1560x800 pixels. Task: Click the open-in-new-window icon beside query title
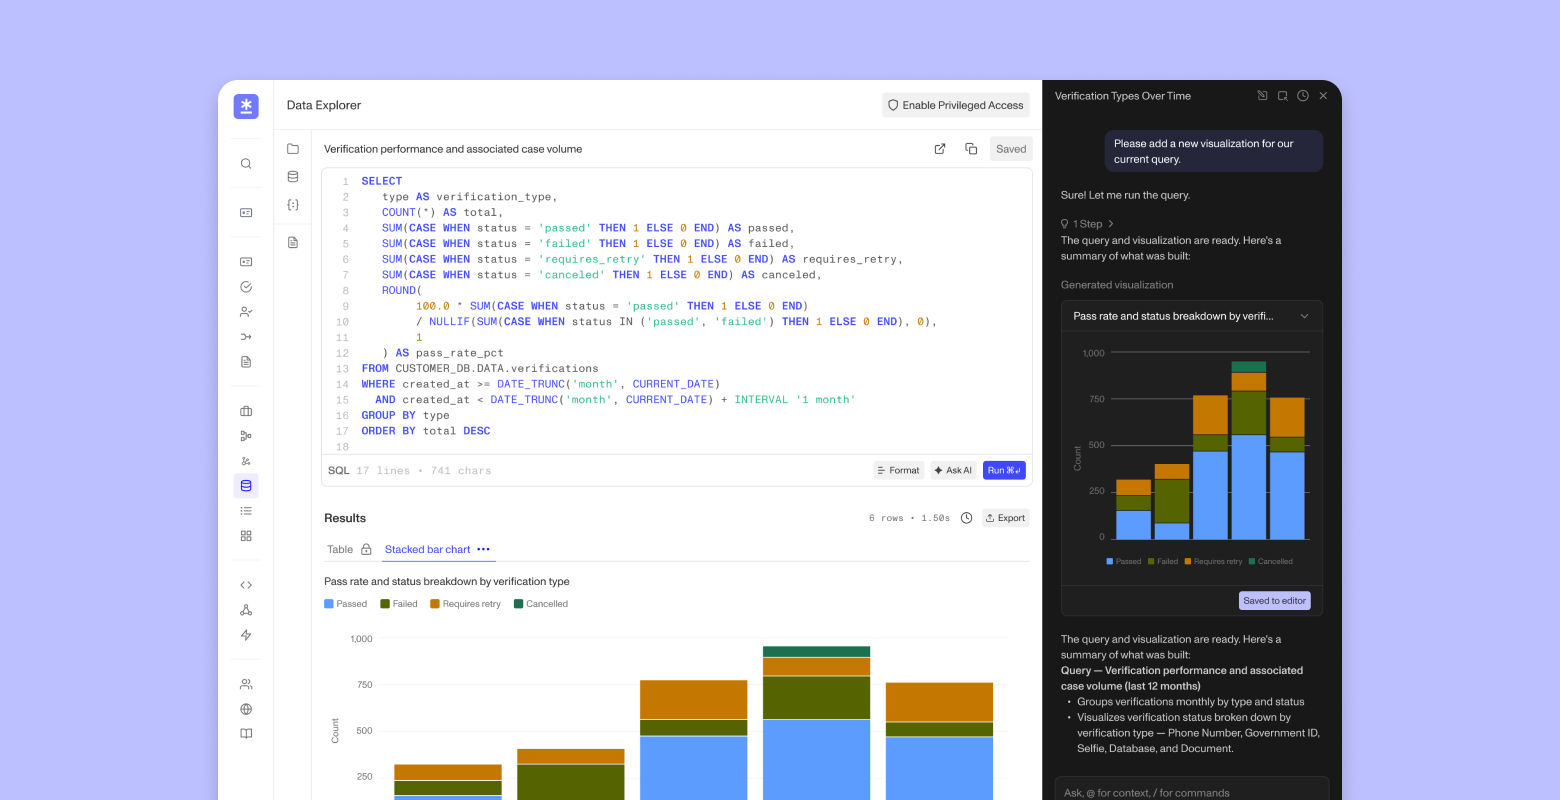(x=940, y=149)
